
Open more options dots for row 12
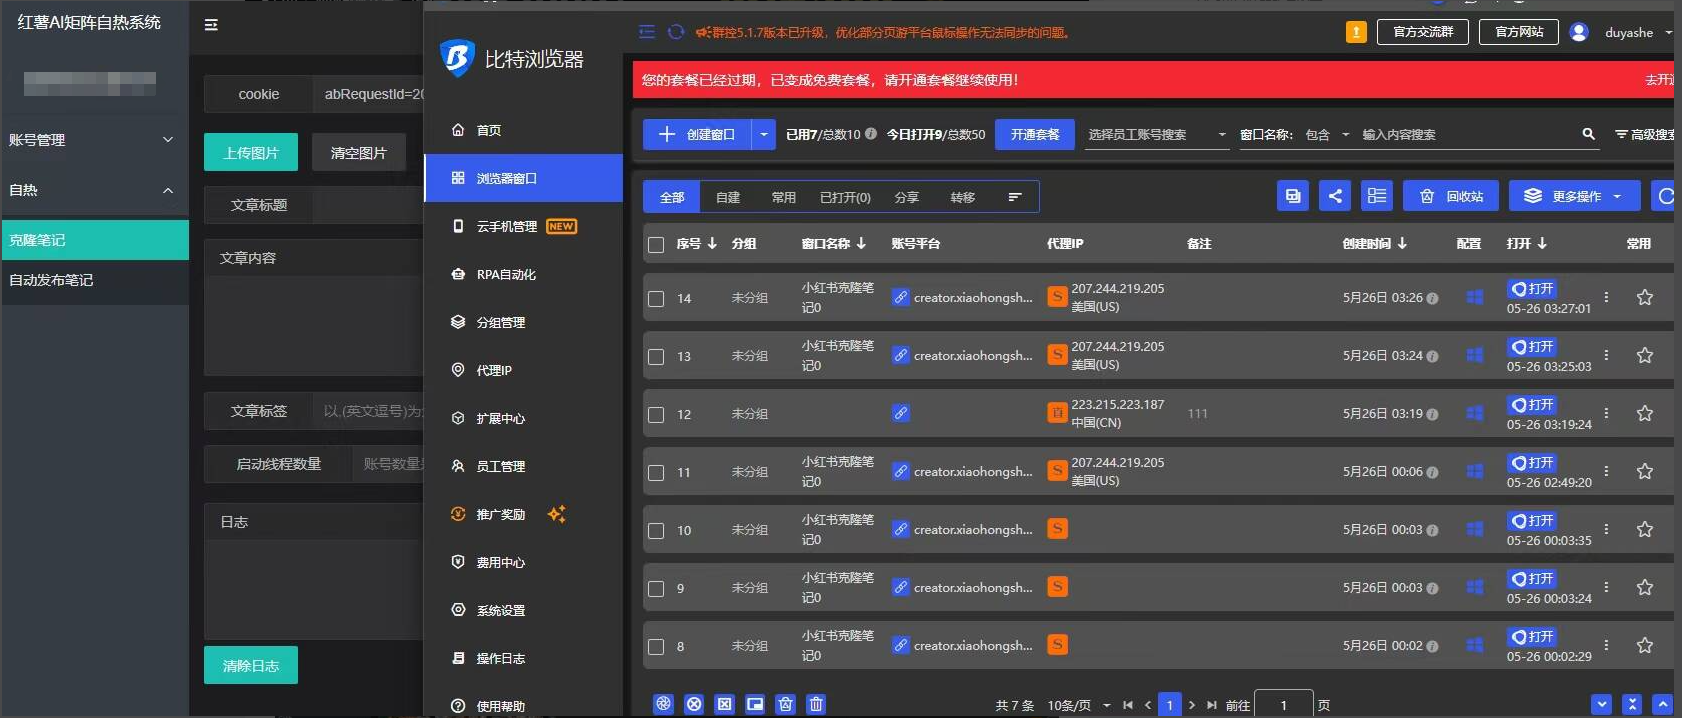click(1606, 413)
